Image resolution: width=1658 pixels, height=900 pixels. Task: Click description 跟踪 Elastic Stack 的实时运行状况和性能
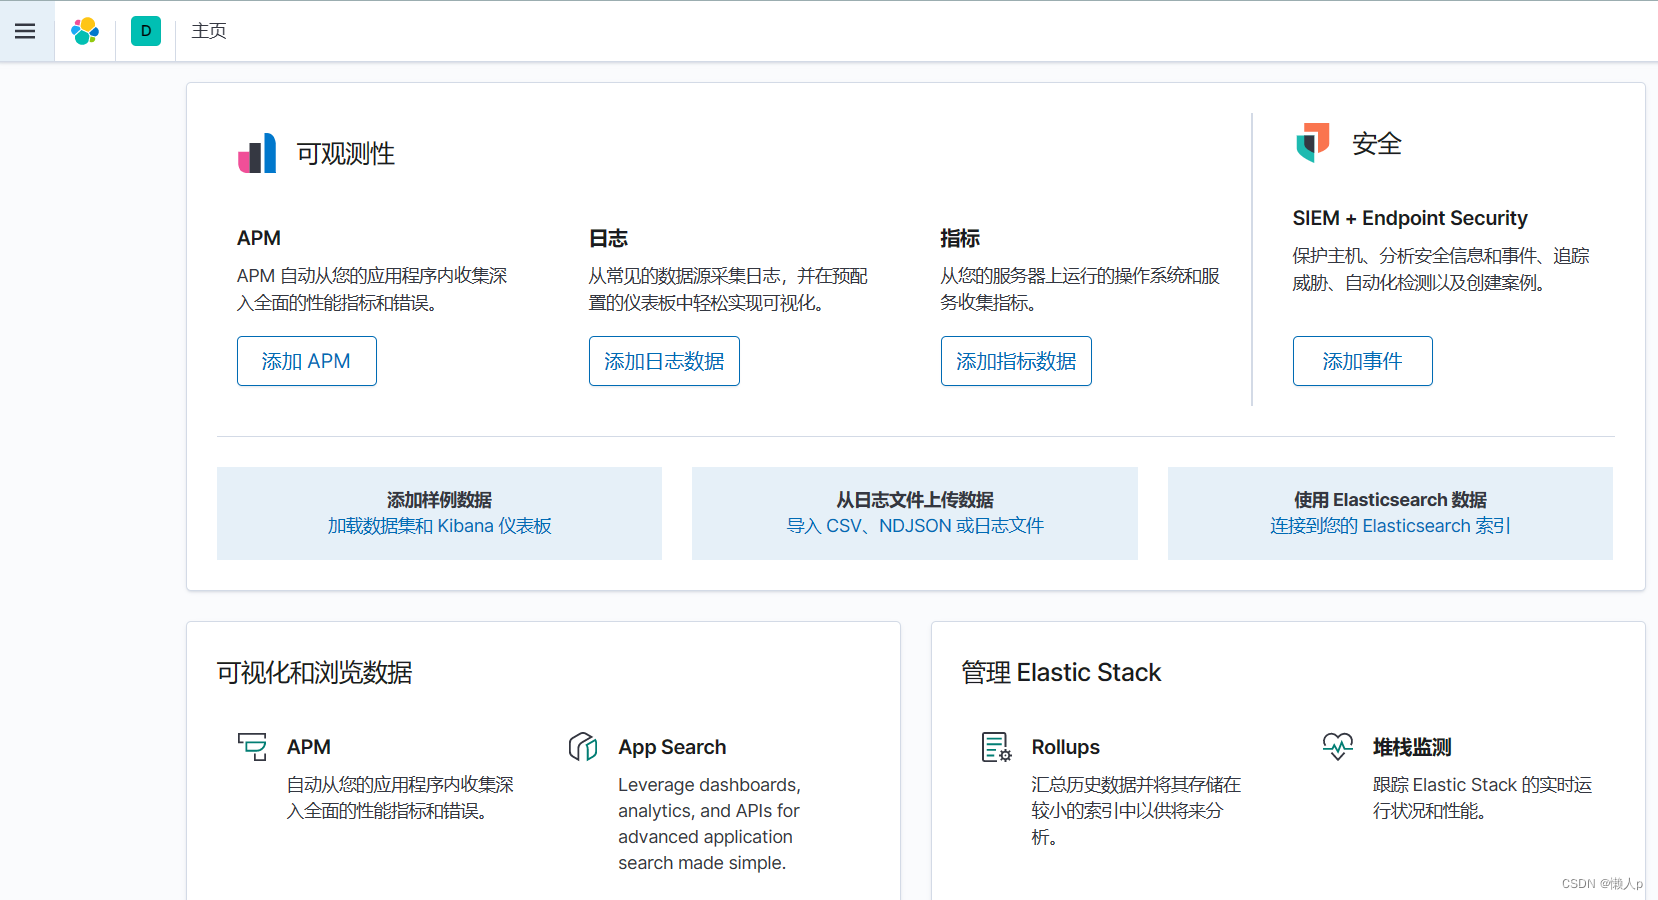click(x=1482, y=798)
